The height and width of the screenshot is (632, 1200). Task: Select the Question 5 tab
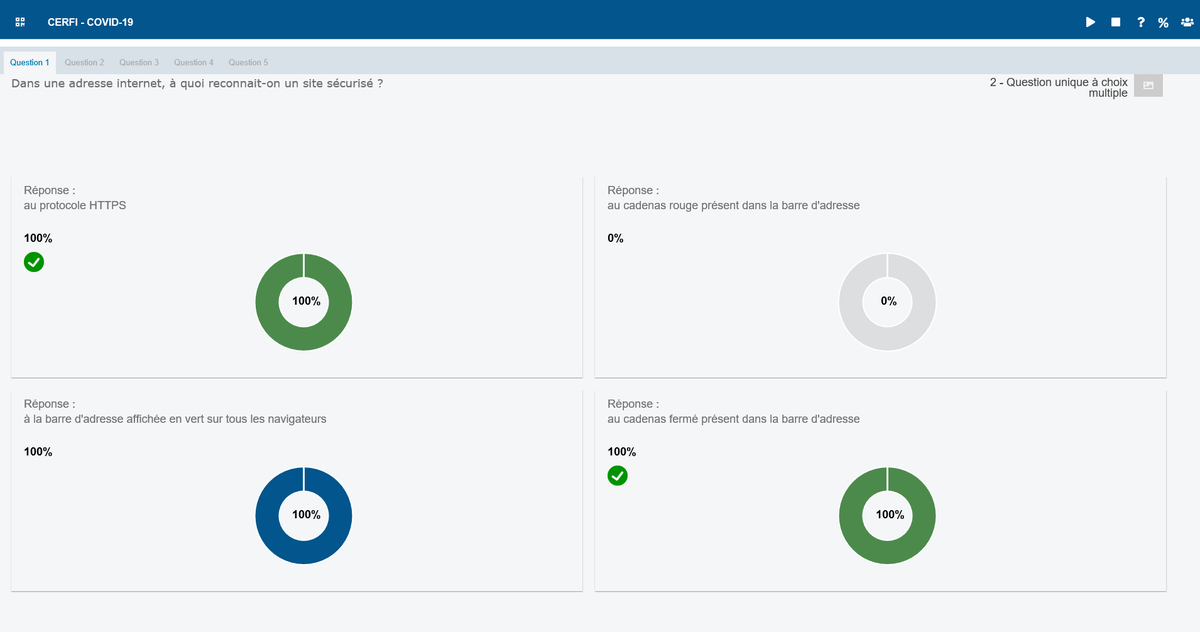click(248, 62)
